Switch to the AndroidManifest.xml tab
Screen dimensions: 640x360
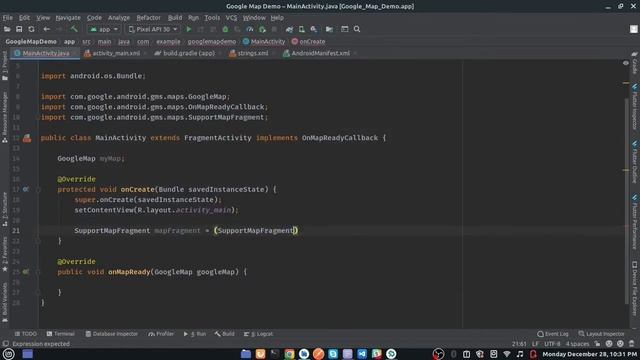point(317,53)
